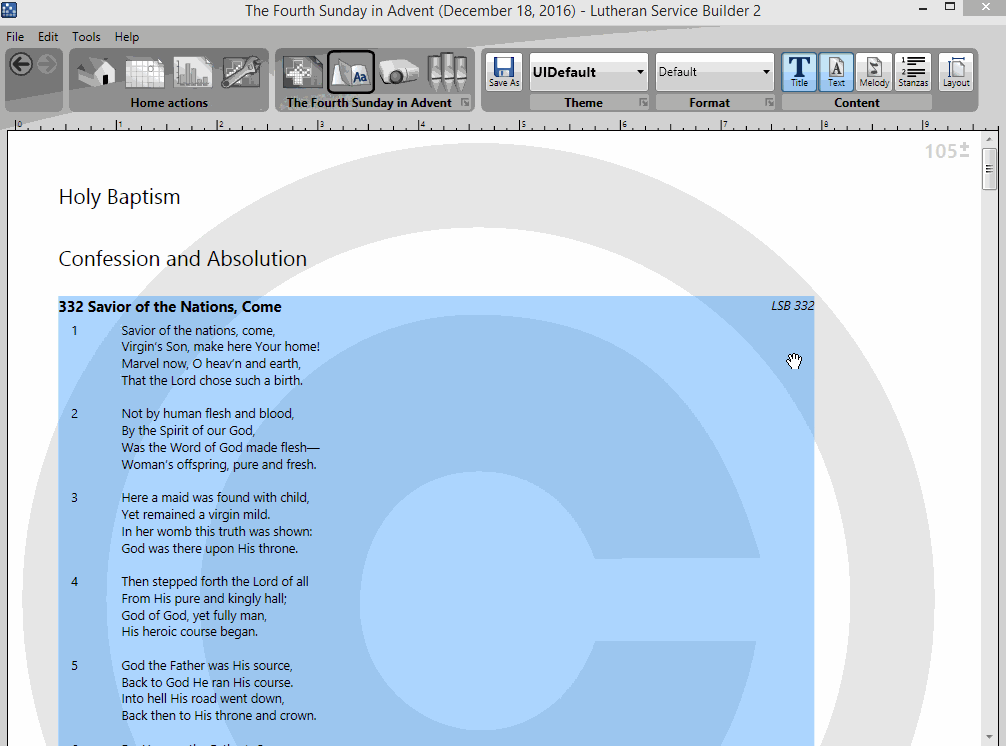Open the Default format dropdown
Viewport: 1006px width, 746px height.
[x=714, y=72]
